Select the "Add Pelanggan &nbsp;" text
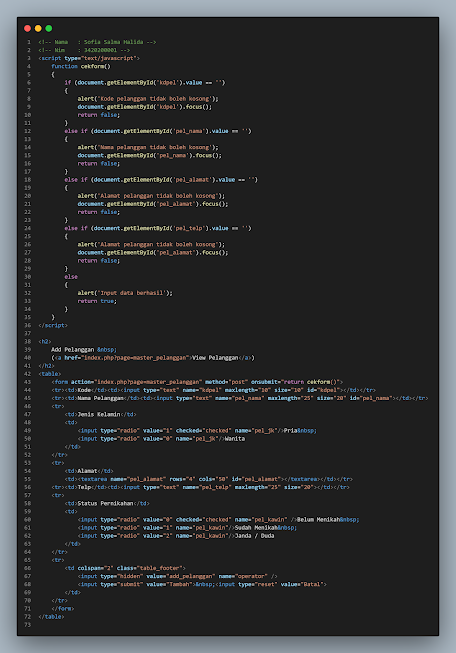Screen dimensions: 456x653 point(84,350)
